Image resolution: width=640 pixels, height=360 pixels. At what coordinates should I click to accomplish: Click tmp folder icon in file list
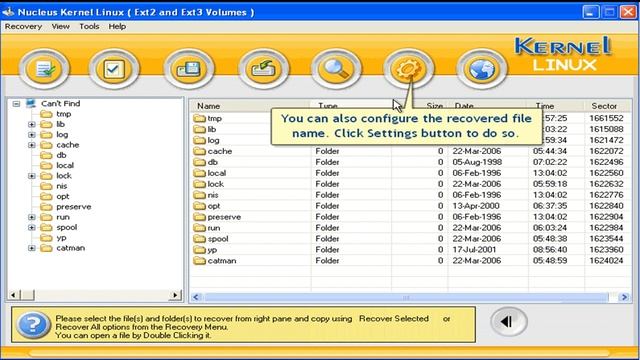[199, 118]
